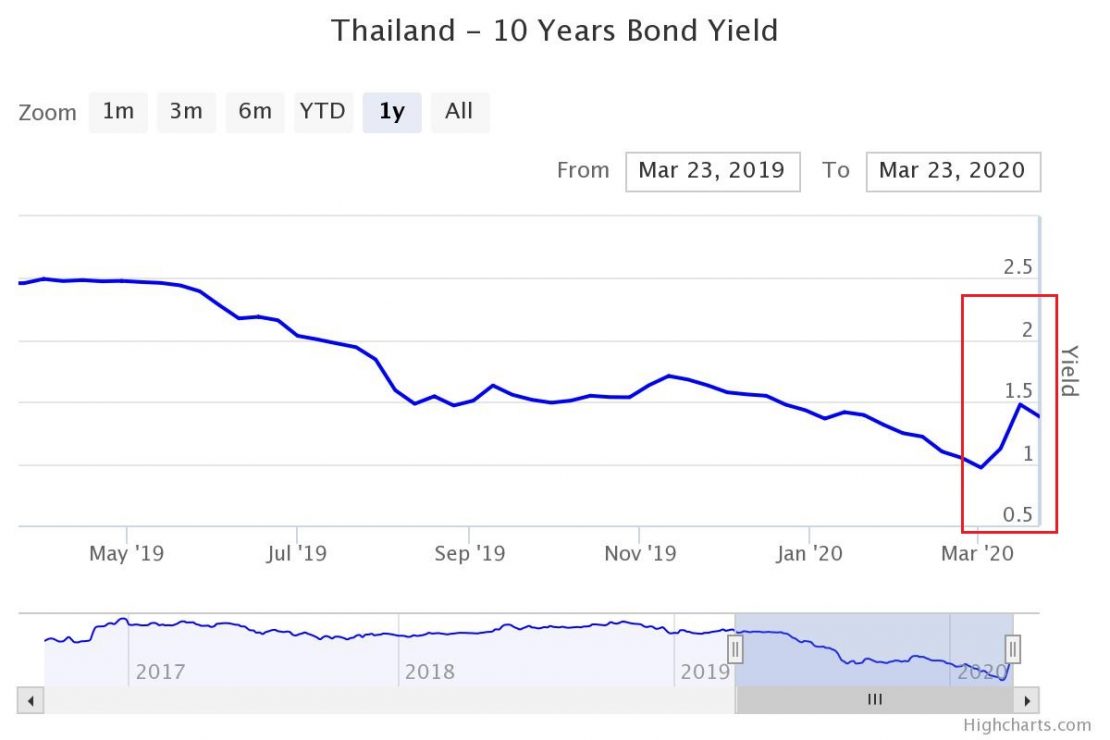Select the 6m zoom range button
This screenshot has width=1110, height=740.
[x=254, y=112]
